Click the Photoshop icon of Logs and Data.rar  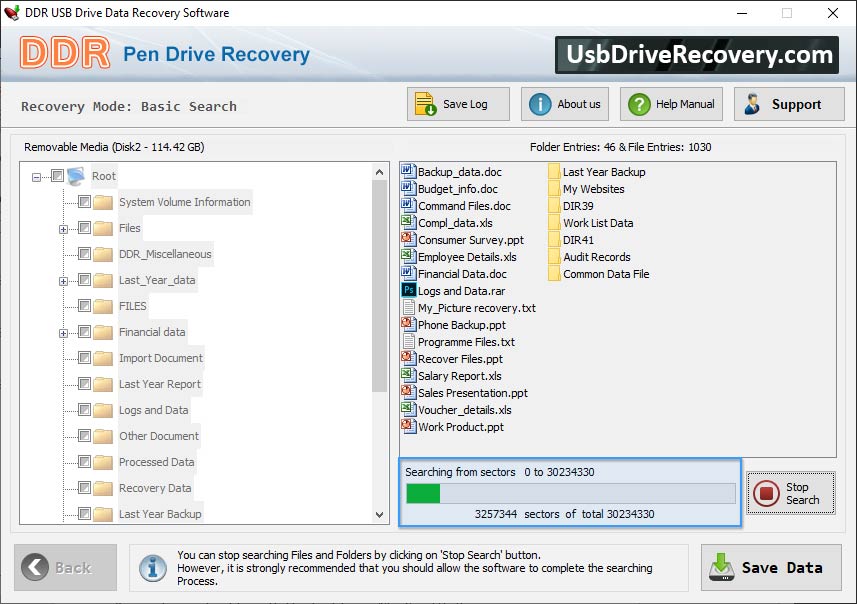coord(409,290)
